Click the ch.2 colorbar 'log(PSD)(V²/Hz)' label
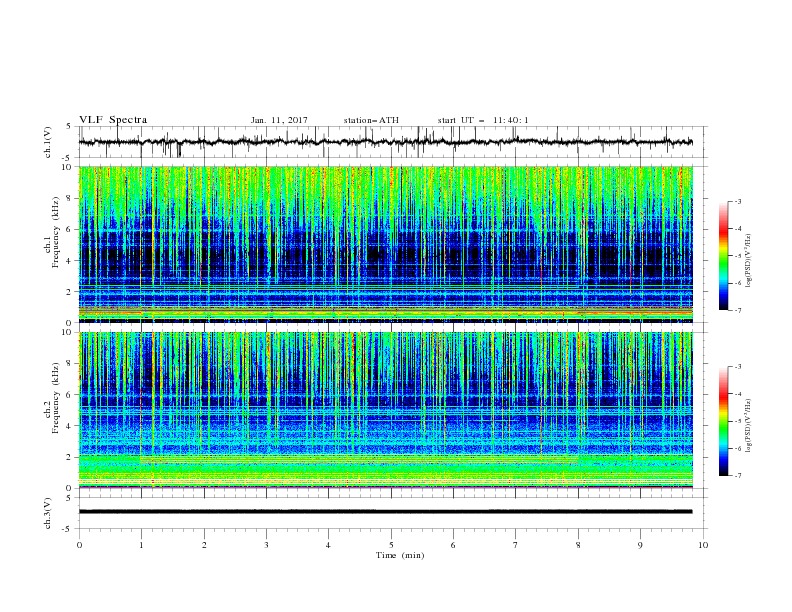 point(749,426)
